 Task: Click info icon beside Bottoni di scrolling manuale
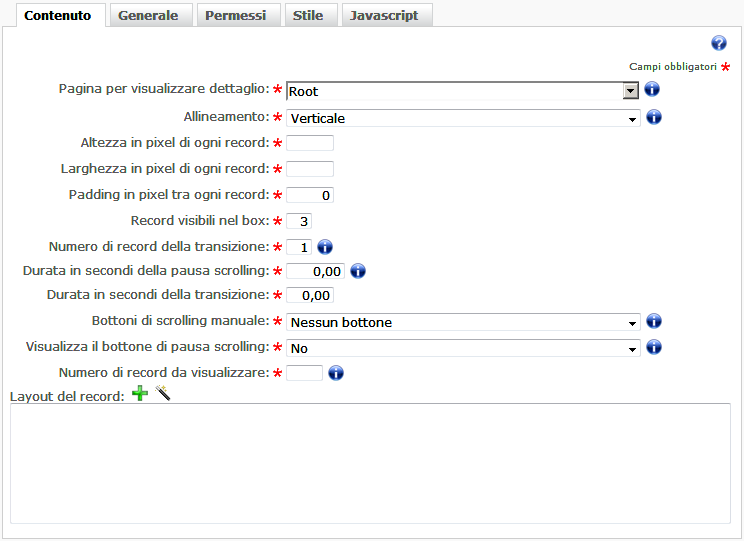[x=654, y=322]
